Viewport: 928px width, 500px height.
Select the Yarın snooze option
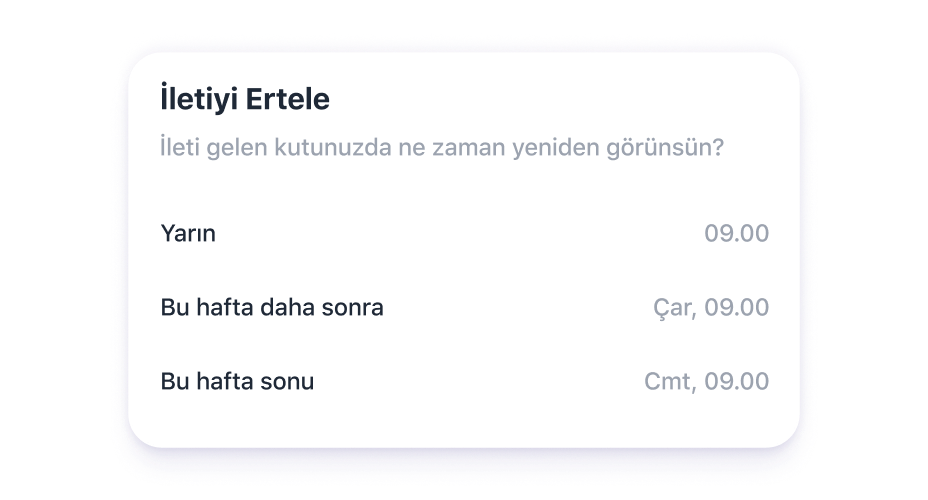click(188, 234)
